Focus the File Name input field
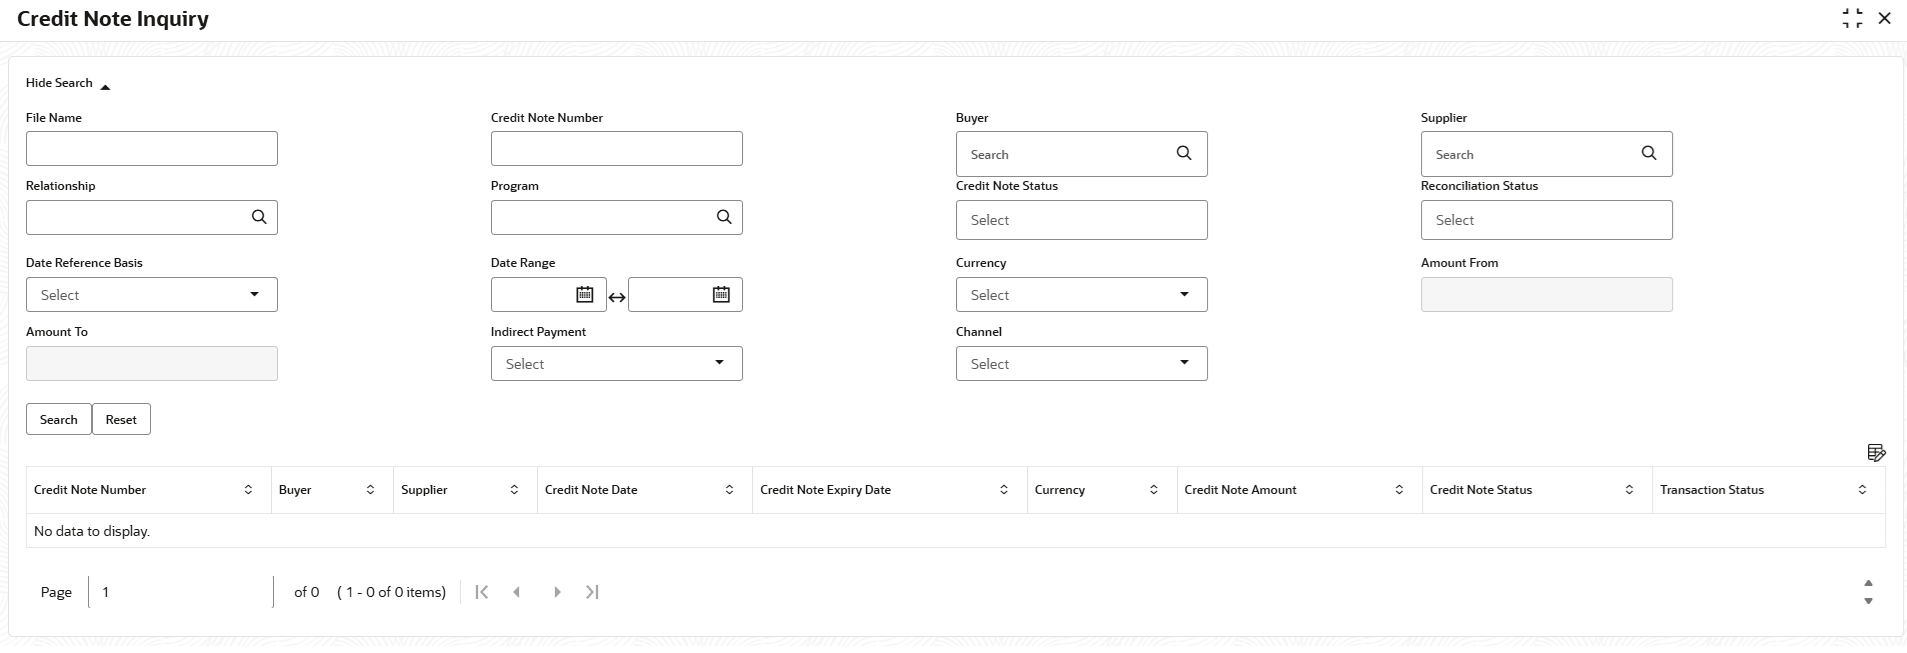Image resolution: width=1907 pixels, height=653 pixels. coord(152,149)
